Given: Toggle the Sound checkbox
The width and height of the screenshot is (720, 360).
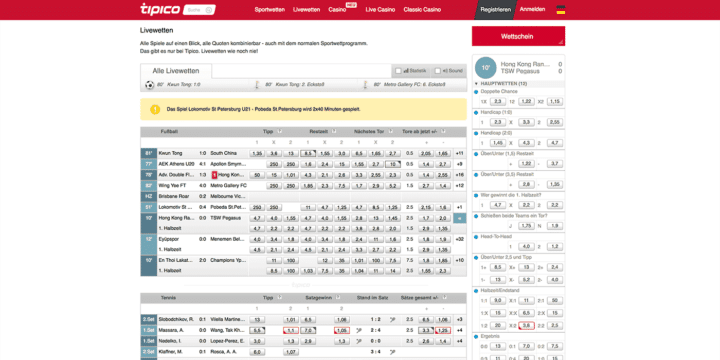Looking at the screenshot, I should 438,71.
